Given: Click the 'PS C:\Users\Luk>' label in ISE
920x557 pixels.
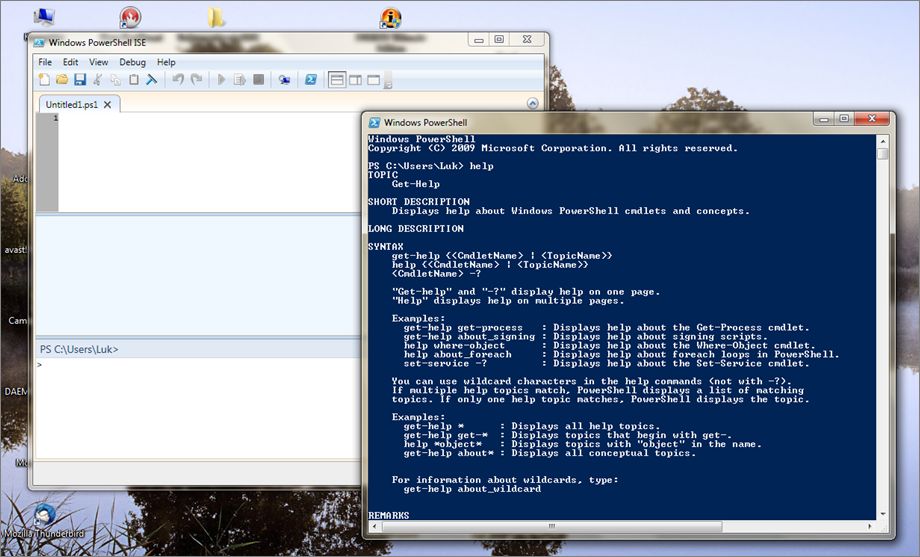Looking at the screenshot, I should point(79,349).
